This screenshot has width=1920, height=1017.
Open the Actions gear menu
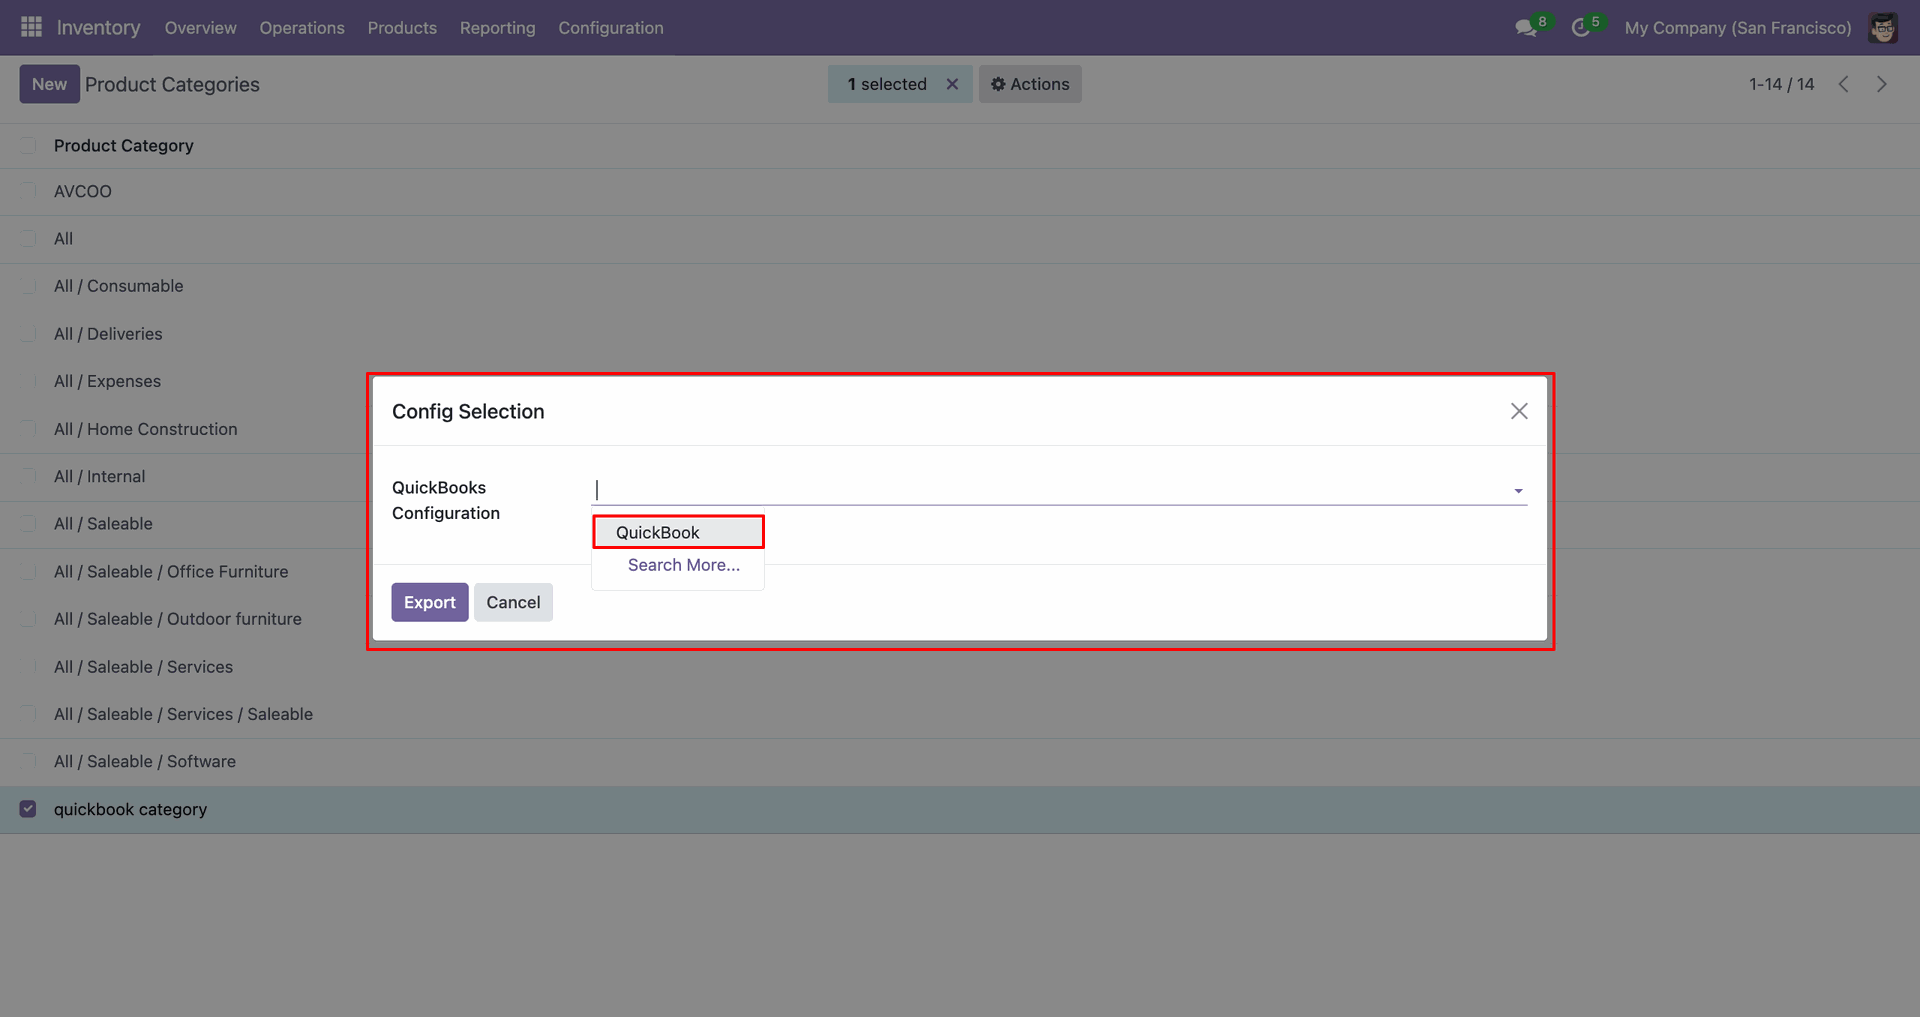pos(1030,84)
